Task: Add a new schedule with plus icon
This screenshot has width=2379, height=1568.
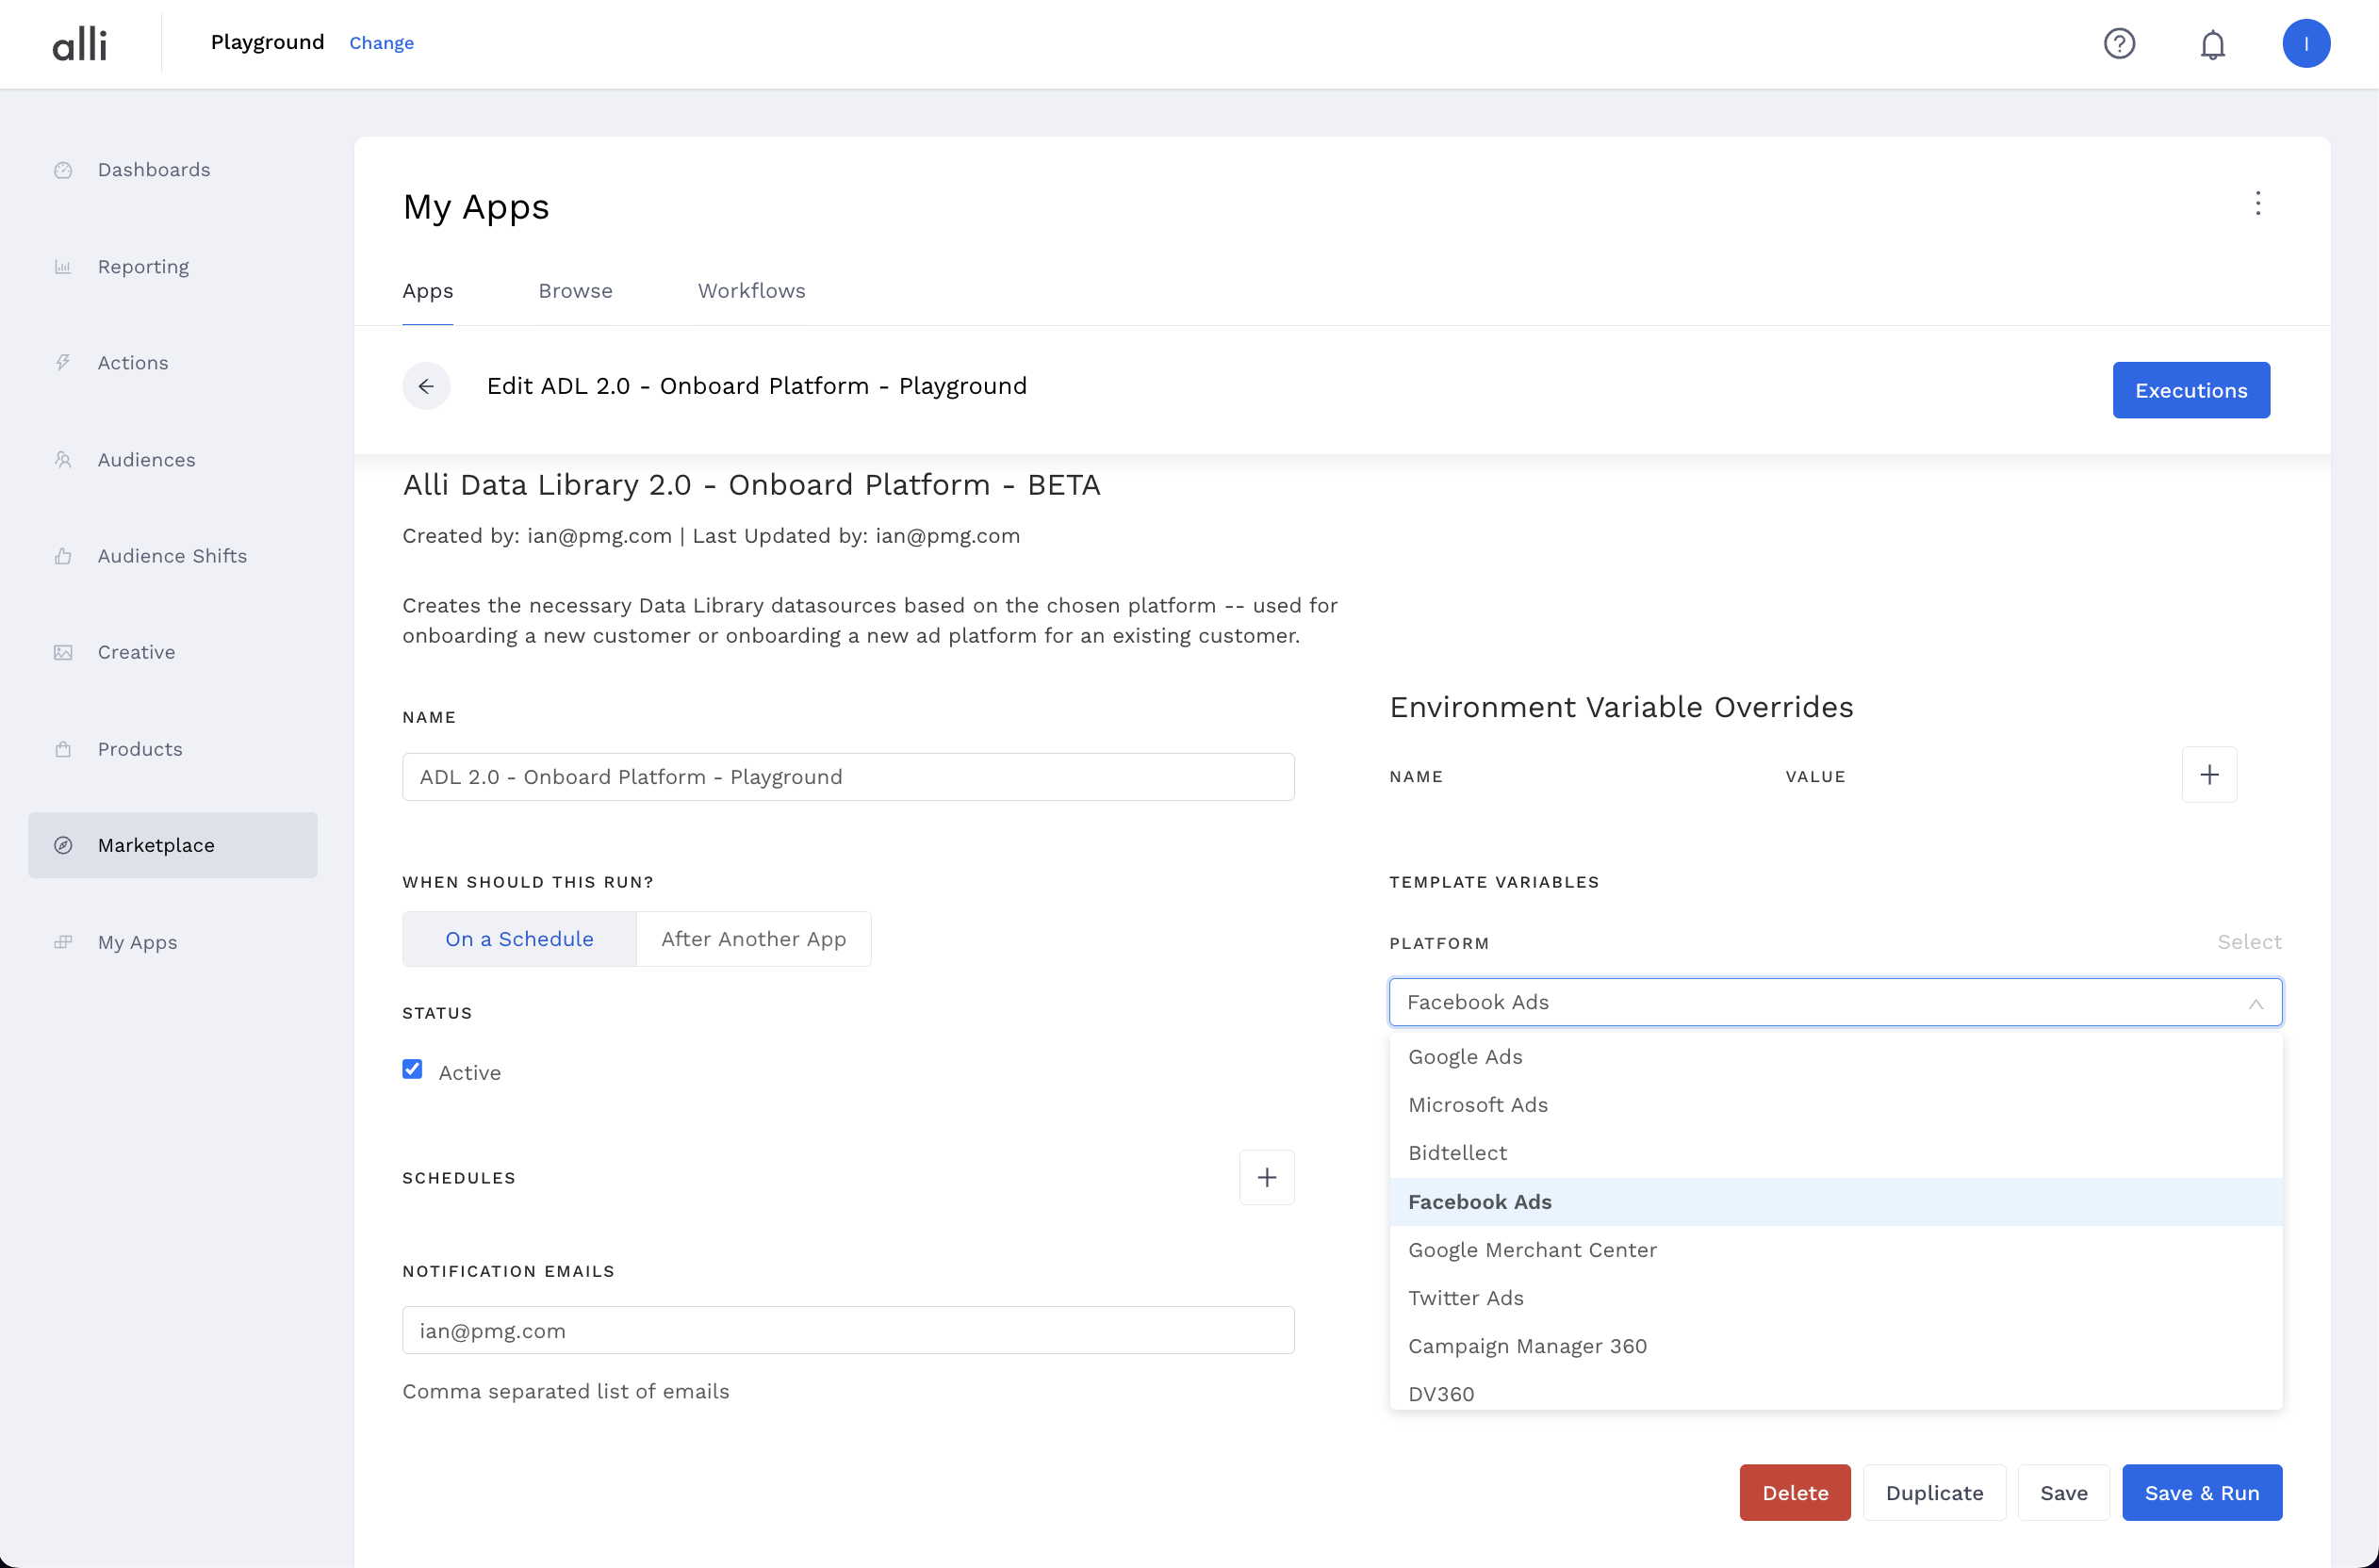Action: [x=1266, y=1177]
